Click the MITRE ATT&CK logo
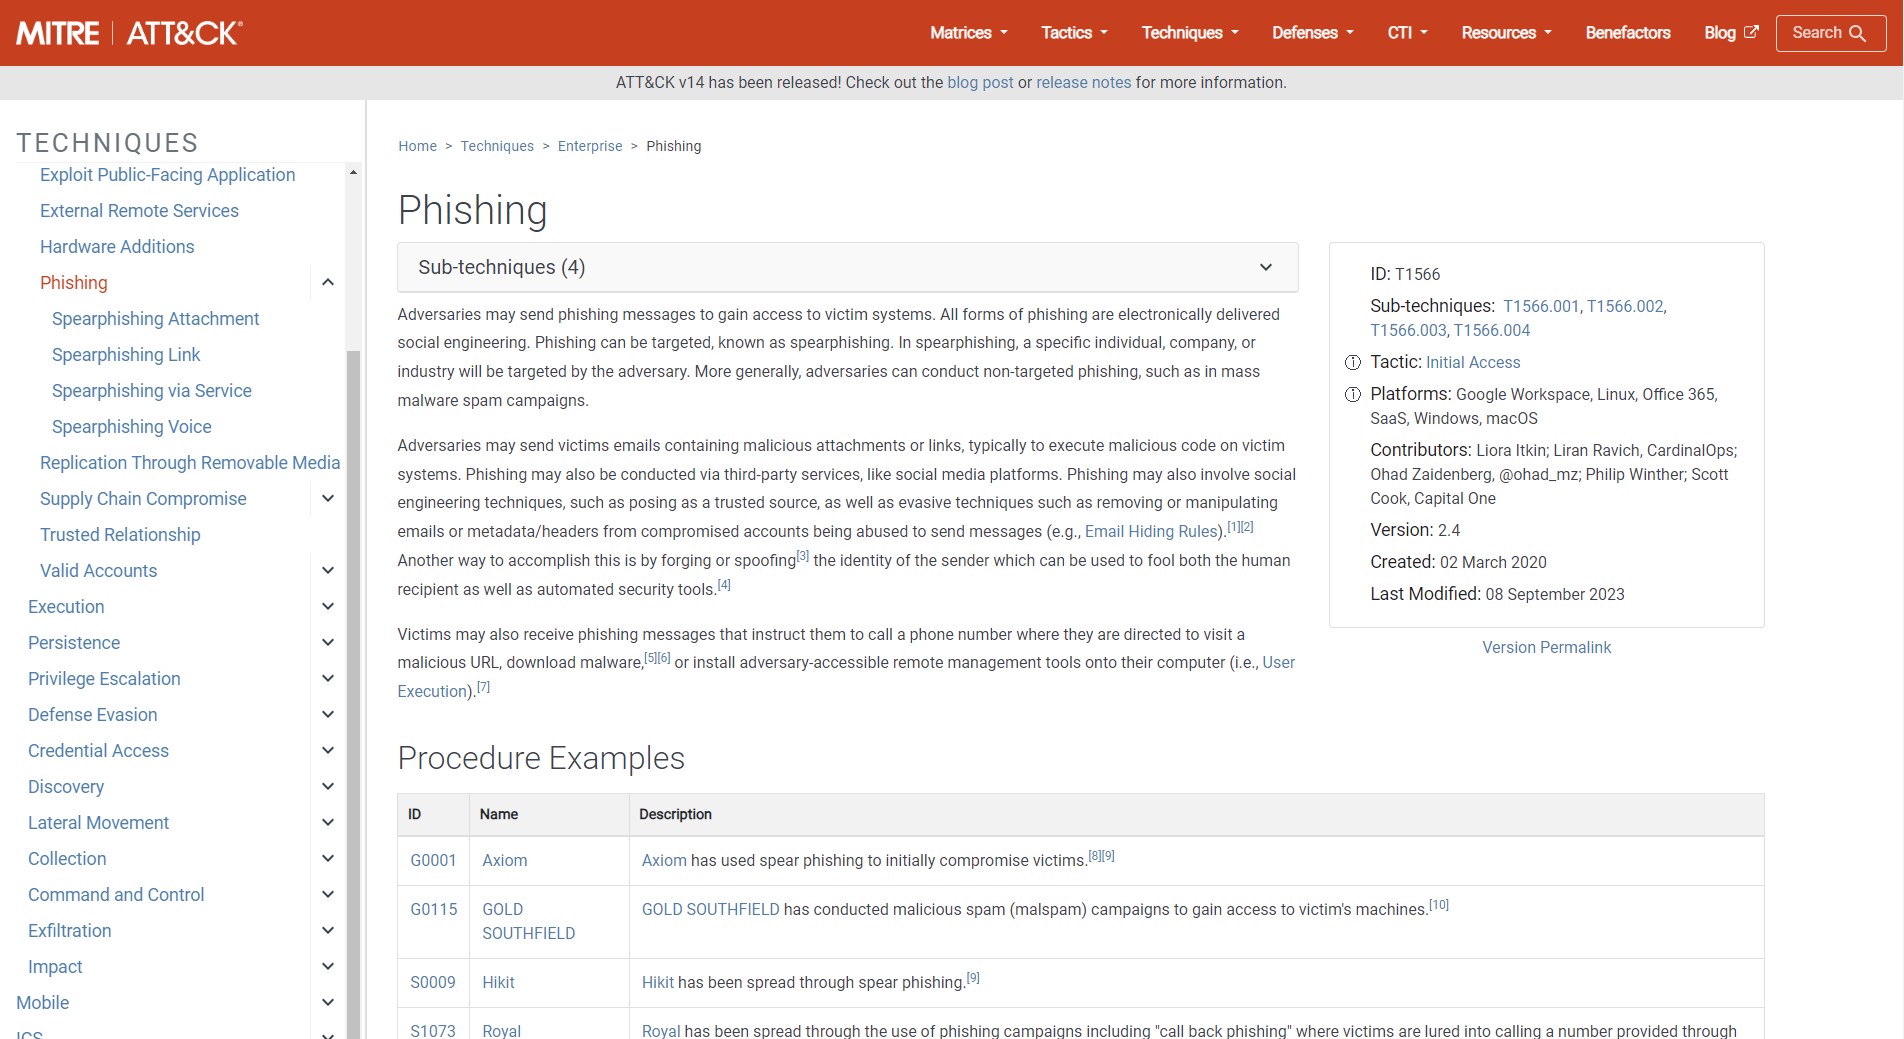This screenshot has height=1039, width=1904. [x=129, y=33]
